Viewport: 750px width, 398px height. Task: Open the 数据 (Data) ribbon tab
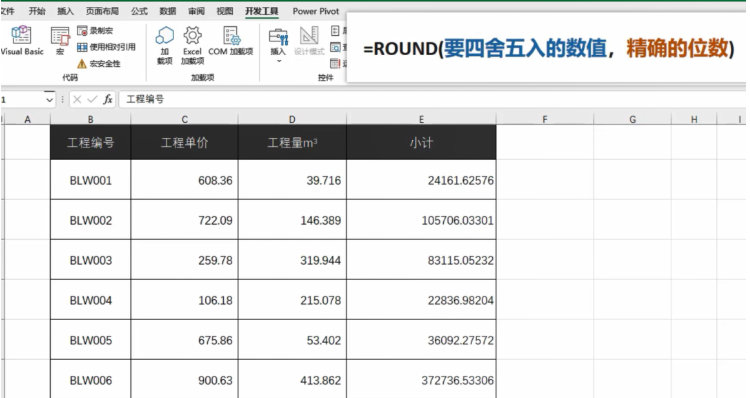167,11
